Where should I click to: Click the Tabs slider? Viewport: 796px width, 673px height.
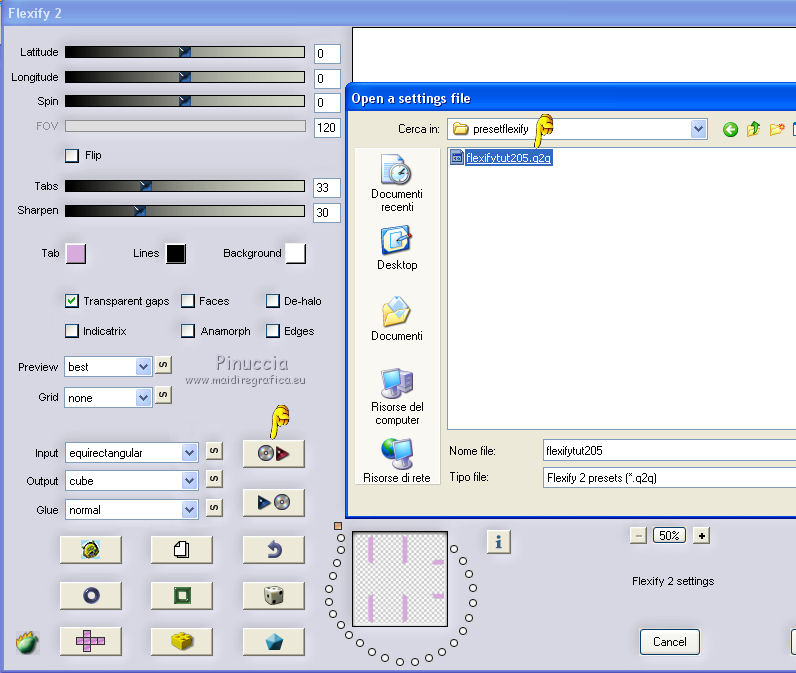[185, 186]
